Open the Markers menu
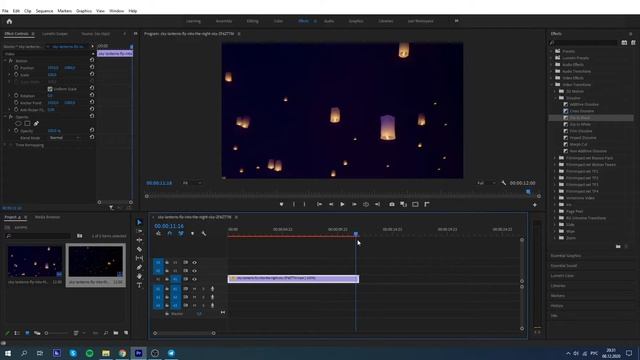This screenshot has height=360, width=640. (x=64, y=11)
